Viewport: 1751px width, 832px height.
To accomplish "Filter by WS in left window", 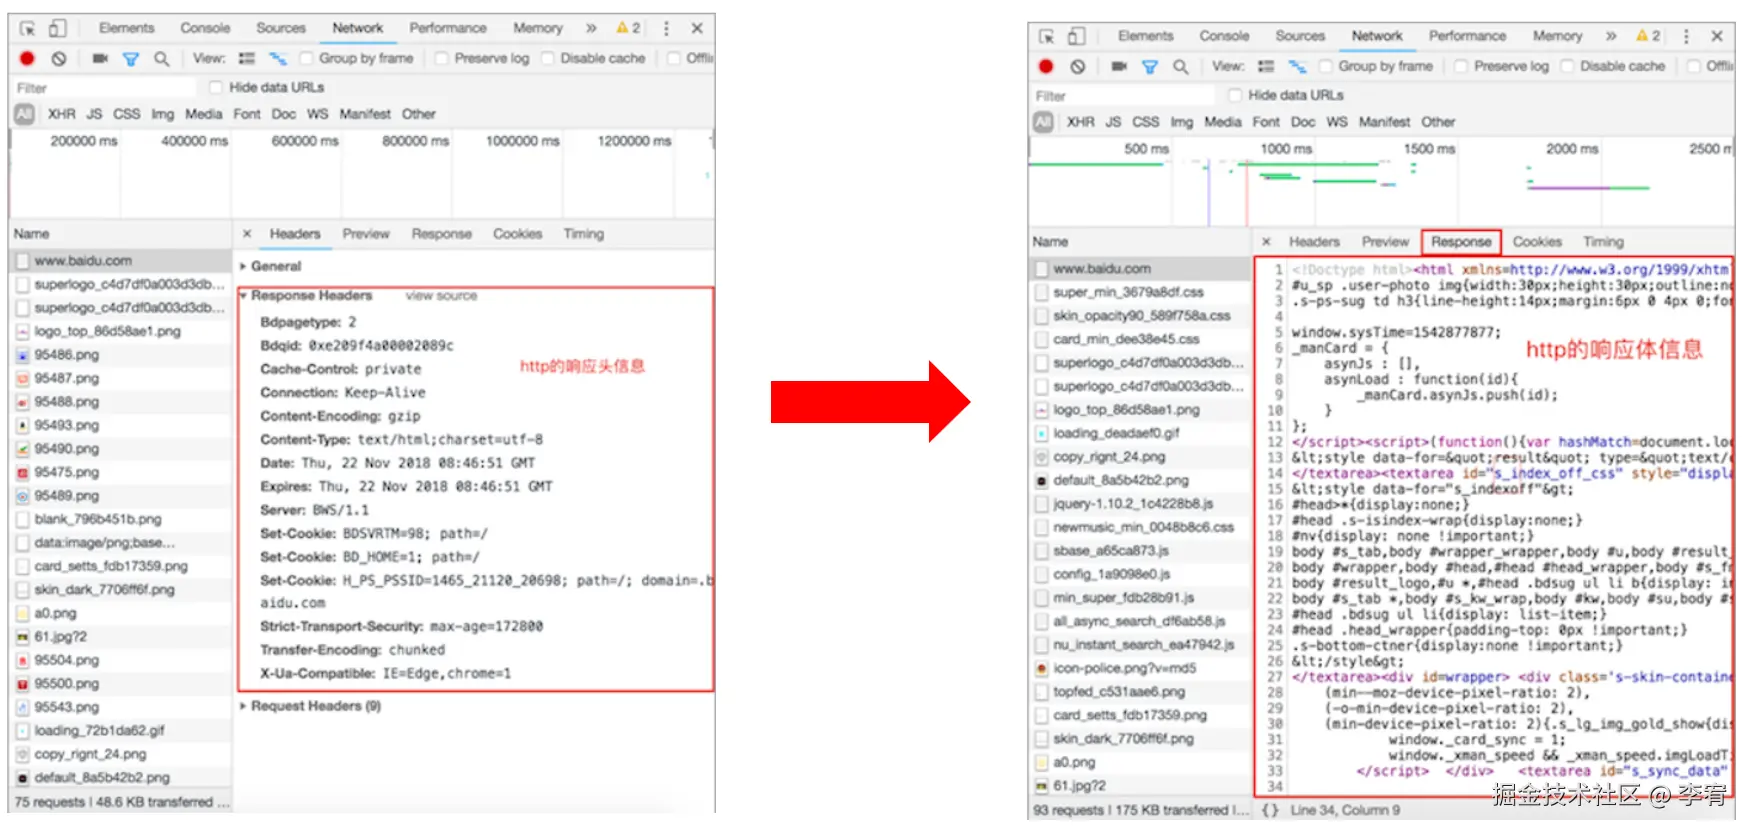I will click(x=317, y=114).
